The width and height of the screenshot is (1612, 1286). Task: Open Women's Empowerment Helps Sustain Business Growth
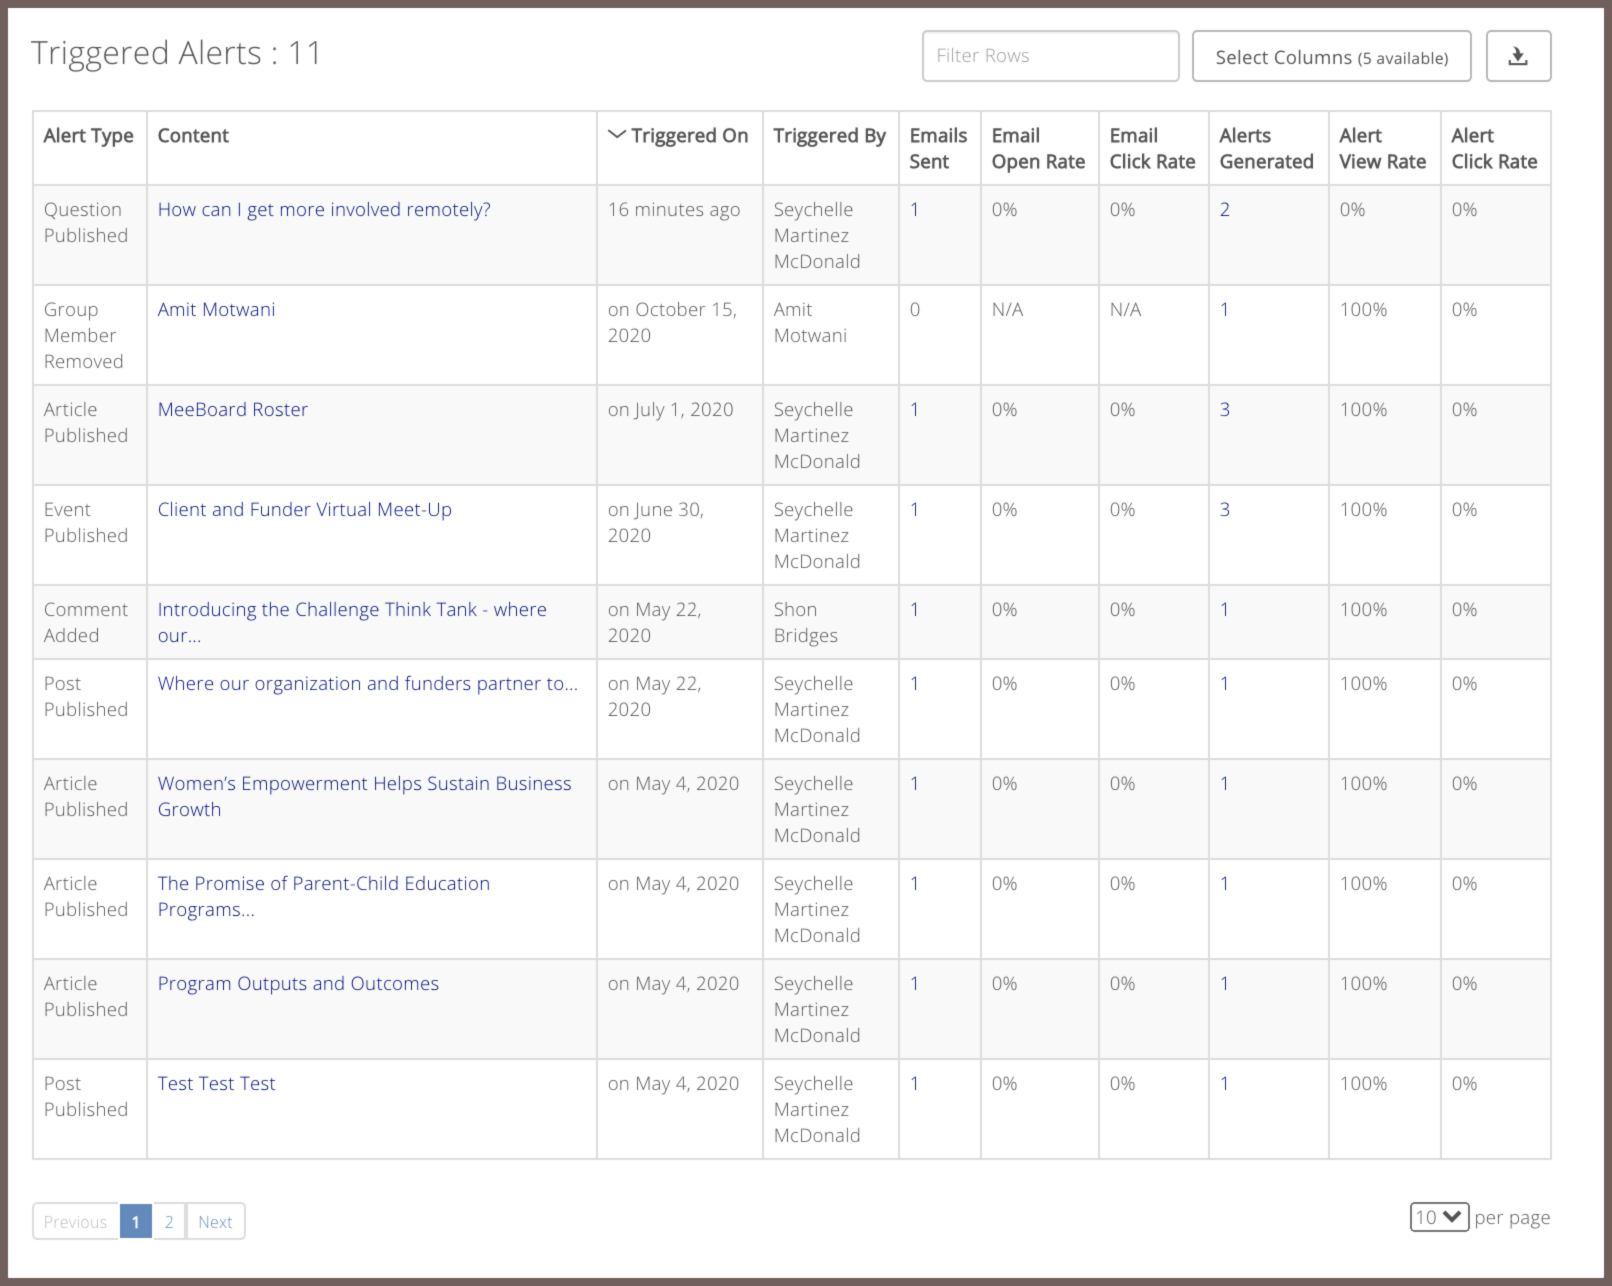point(364,796)
